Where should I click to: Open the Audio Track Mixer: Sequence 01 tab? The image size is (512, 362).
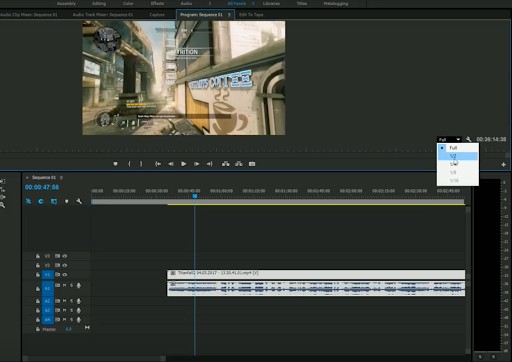pos(103,15)
